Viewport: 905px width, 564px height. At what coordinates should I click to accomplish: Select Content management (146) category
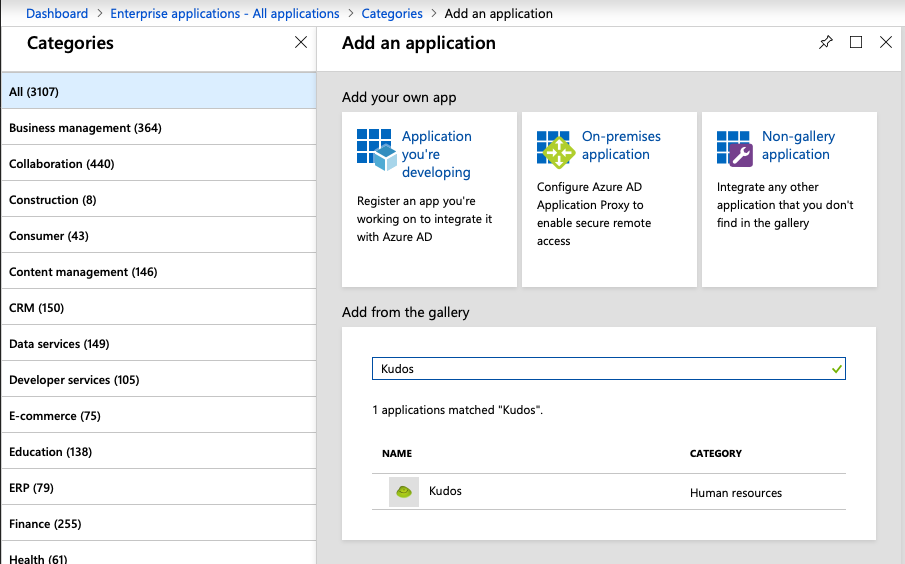(x=159, y=272)
